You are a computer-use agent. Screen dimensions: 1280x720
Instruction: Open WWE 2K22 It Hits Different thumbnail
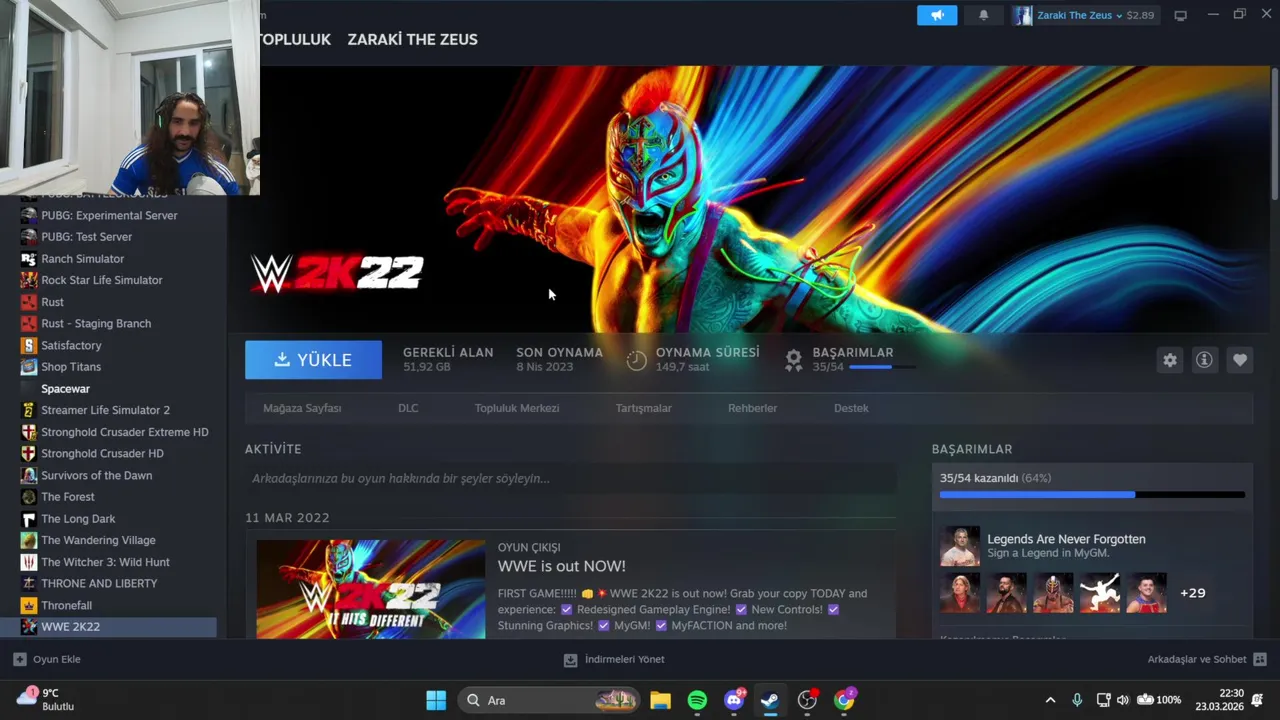pos(371,589)
